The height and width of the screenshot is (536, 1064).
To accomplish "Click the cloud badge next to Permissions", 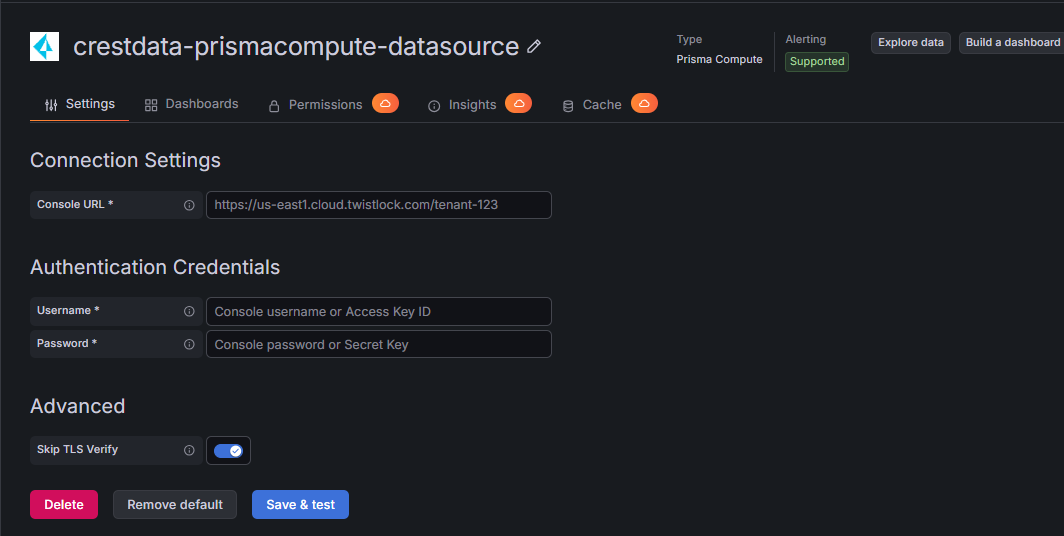I will (x=385, y=103).
